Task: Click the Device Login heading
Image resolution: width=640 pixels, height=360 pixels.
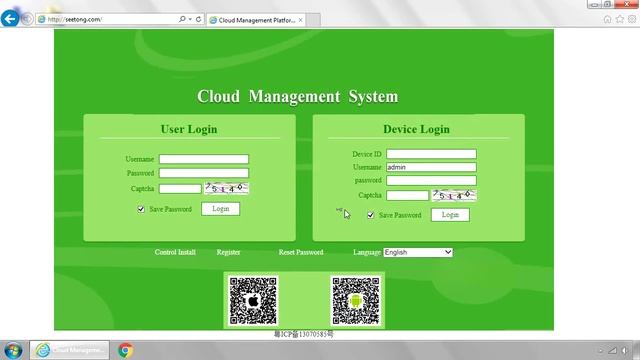Action: tap(416, 129)
